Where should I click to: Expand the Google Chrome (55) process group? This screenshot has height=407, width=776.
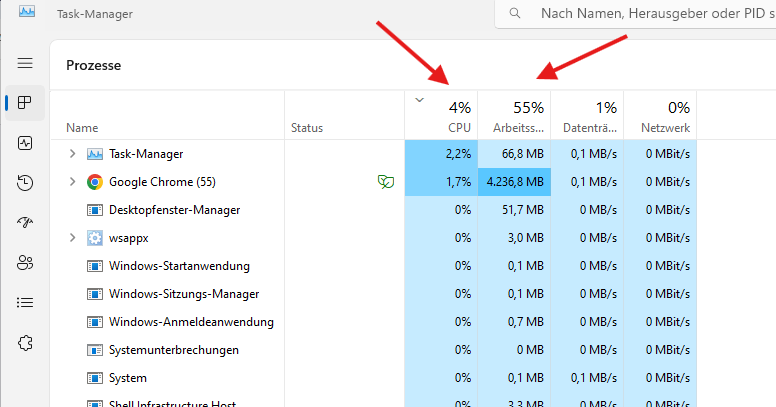pyautogui.click(x=72, y=182)
